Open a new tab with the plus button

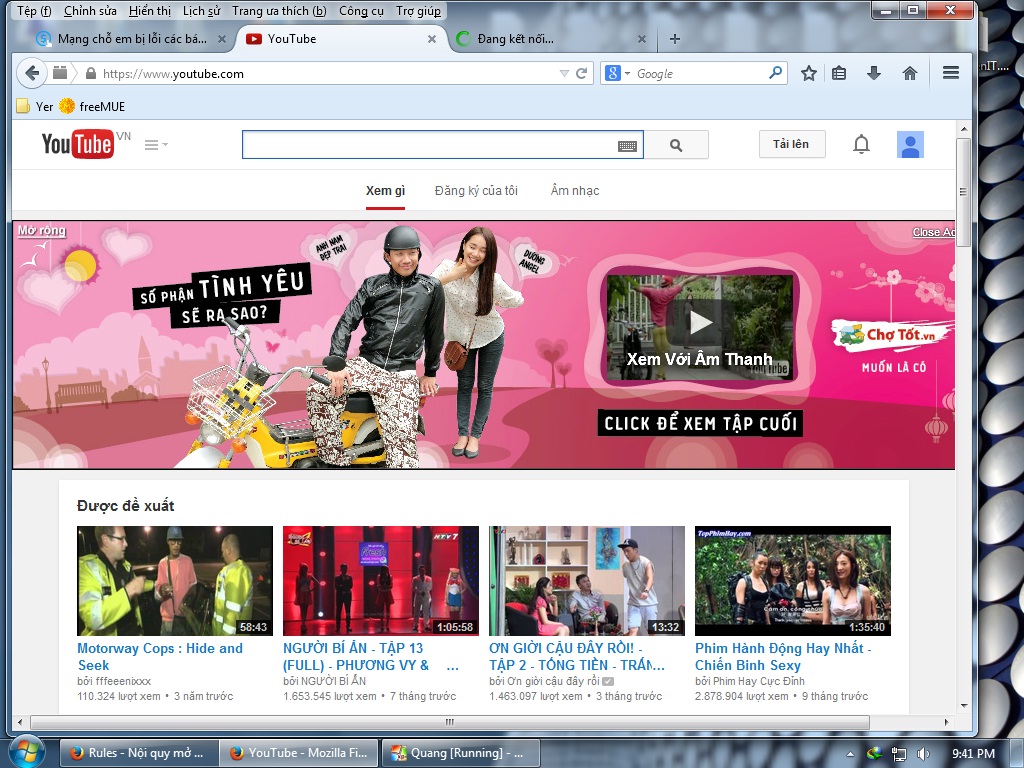click(x=675, y=39)
